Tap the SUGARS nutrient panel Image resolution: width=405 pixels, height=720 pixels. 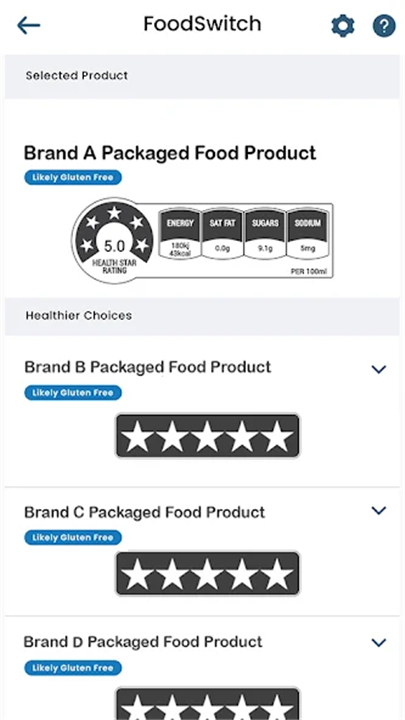click(x=265, y=234)
